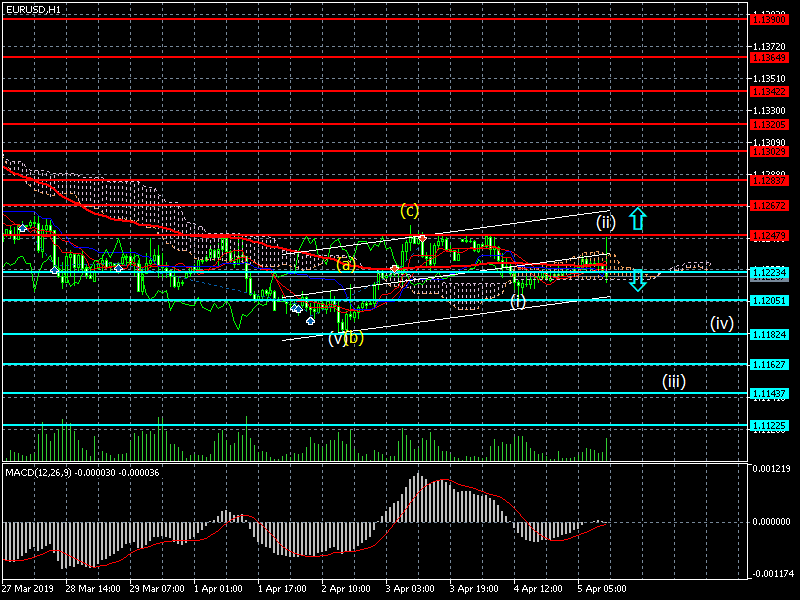
Task: Click the 2 Apr 10:00 time label
Action: click(x=346, y=589)
